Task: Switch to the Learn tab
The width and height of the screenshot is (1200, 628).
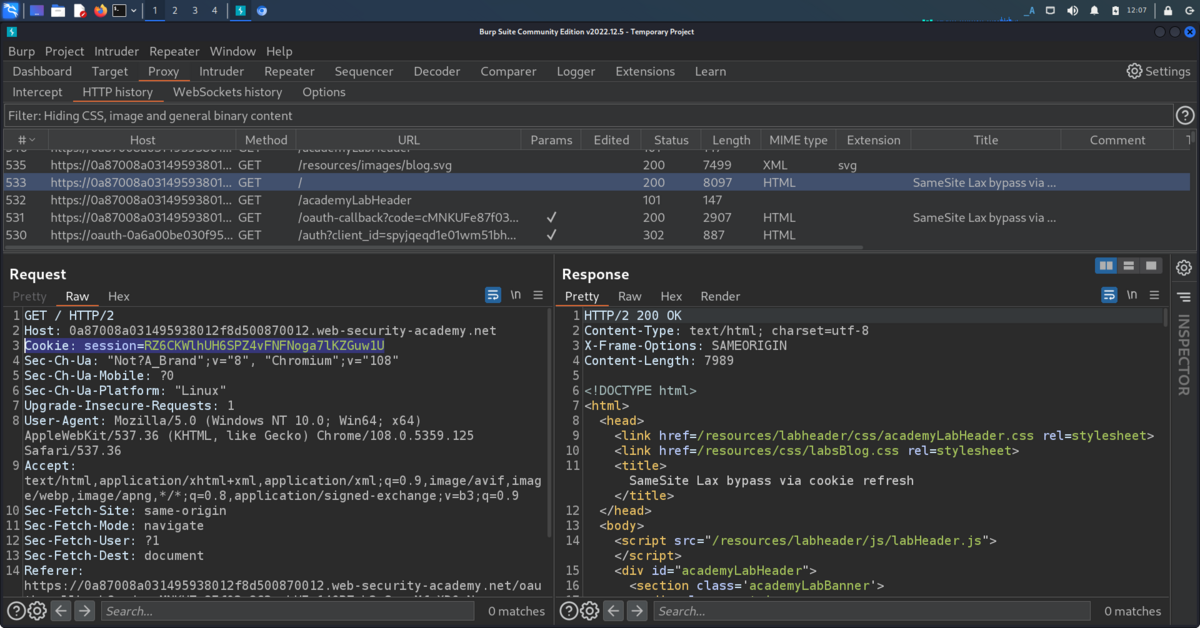Action: (710, 71)
